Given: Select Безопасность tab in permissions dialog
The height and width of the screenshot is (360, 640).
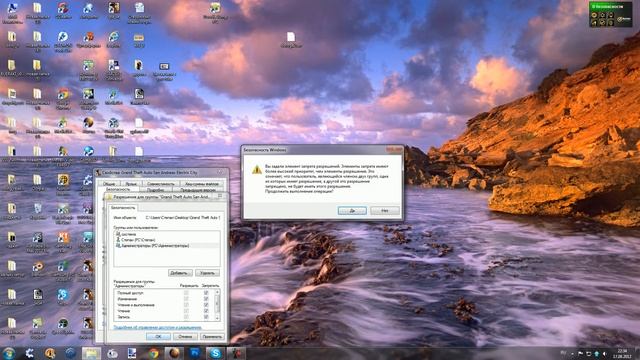Looking at the screenshot, I should coord(123,208).
